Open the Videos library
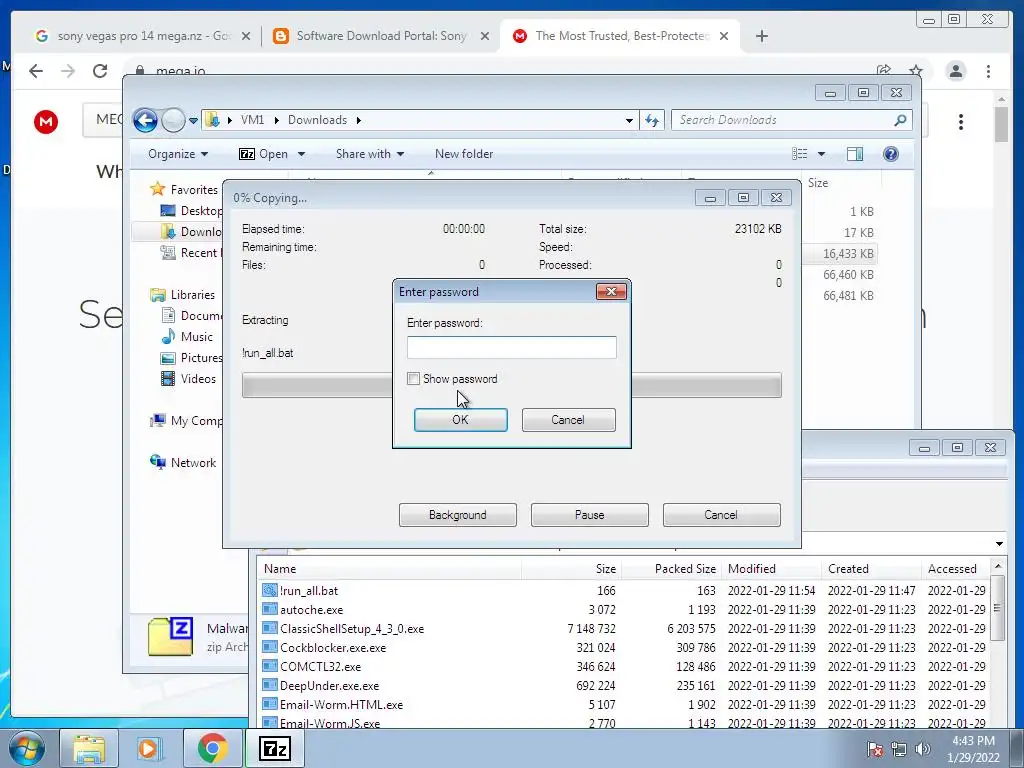 click(189, 379)
